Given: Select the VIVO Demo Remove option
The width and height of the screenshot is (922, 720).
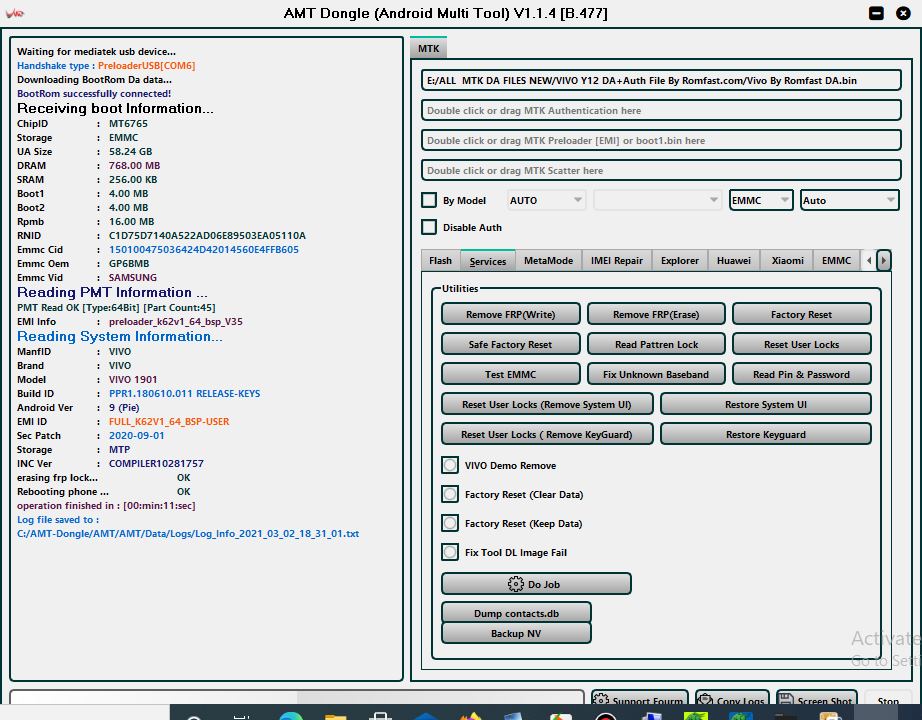Looking at the screenshot, I should (x=450, y=466).
